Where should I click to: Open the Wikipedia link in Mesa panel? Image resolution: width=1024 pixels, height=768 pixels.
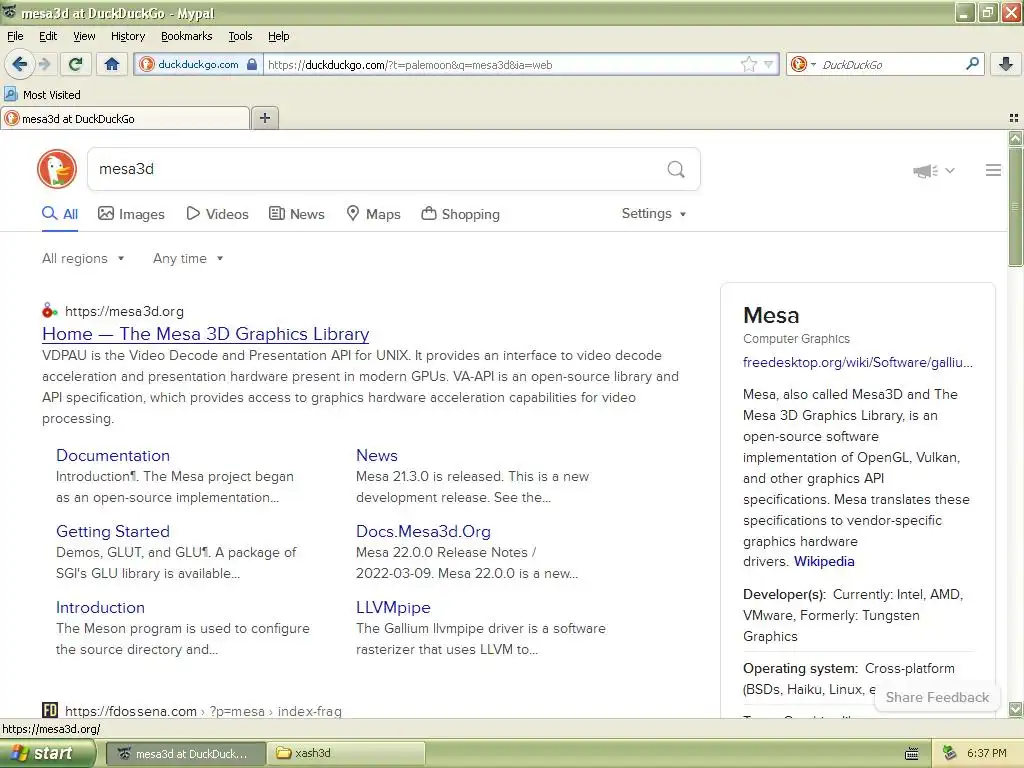point(824,562)
